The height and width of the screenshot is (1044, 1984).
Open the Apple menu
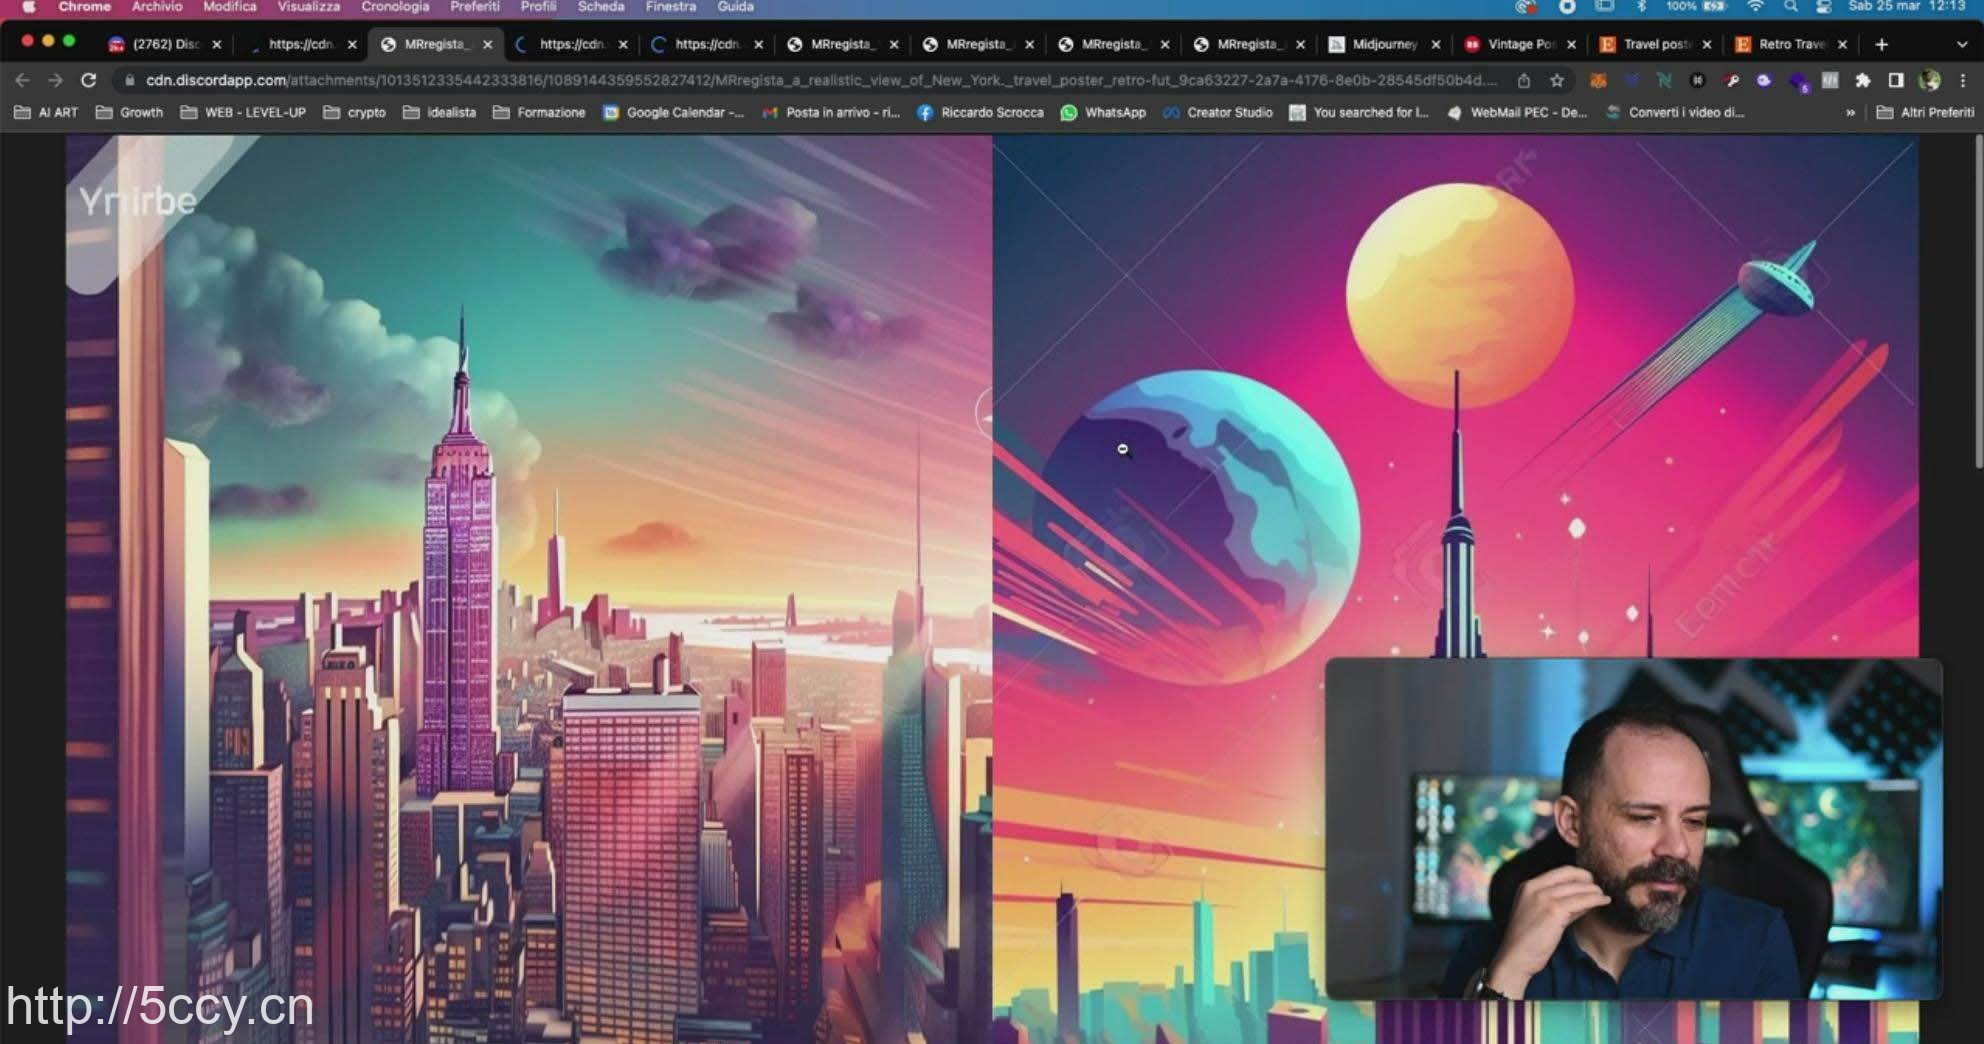tap(29, 7)
